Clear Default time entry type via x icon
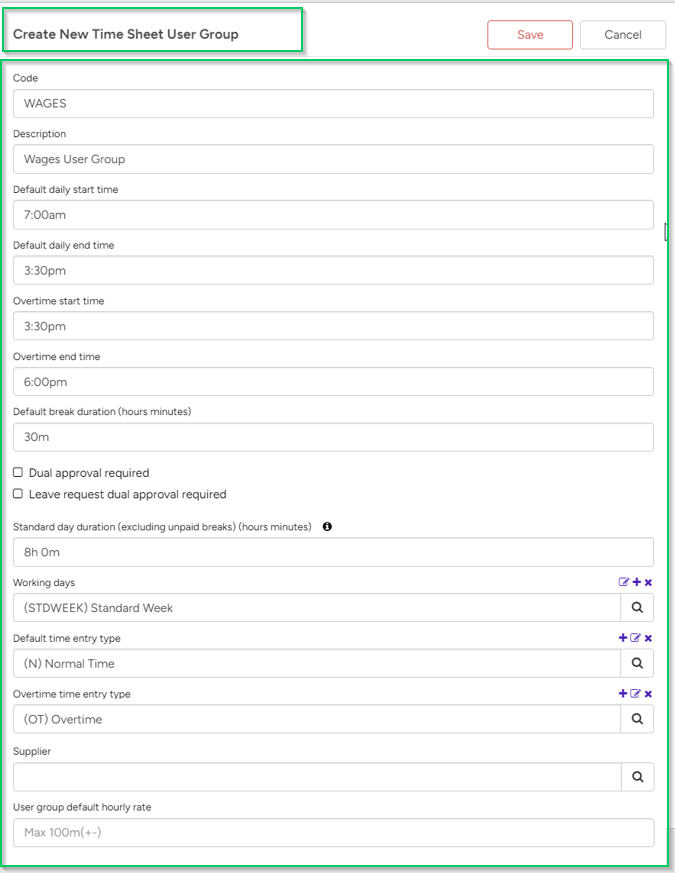The width and height of the screenshot is (675, 873). [x=648, y=638]
